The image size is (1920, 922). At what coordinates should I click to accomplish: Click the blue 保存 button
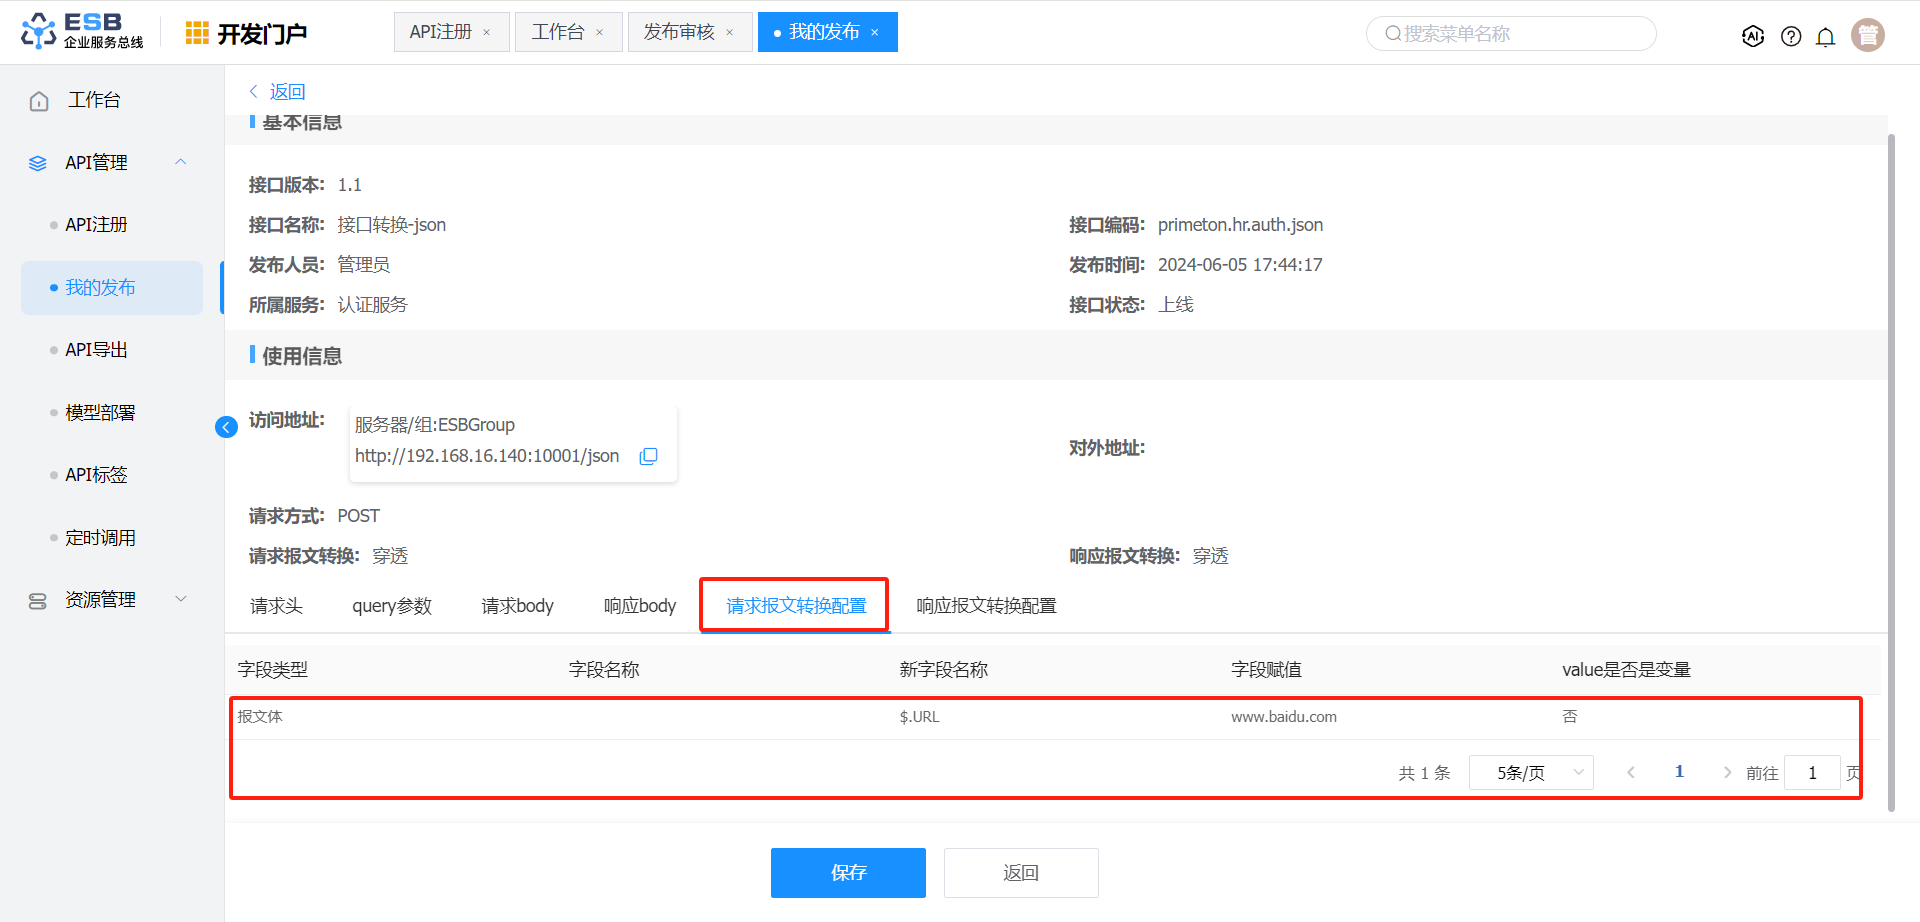point(848,873)
